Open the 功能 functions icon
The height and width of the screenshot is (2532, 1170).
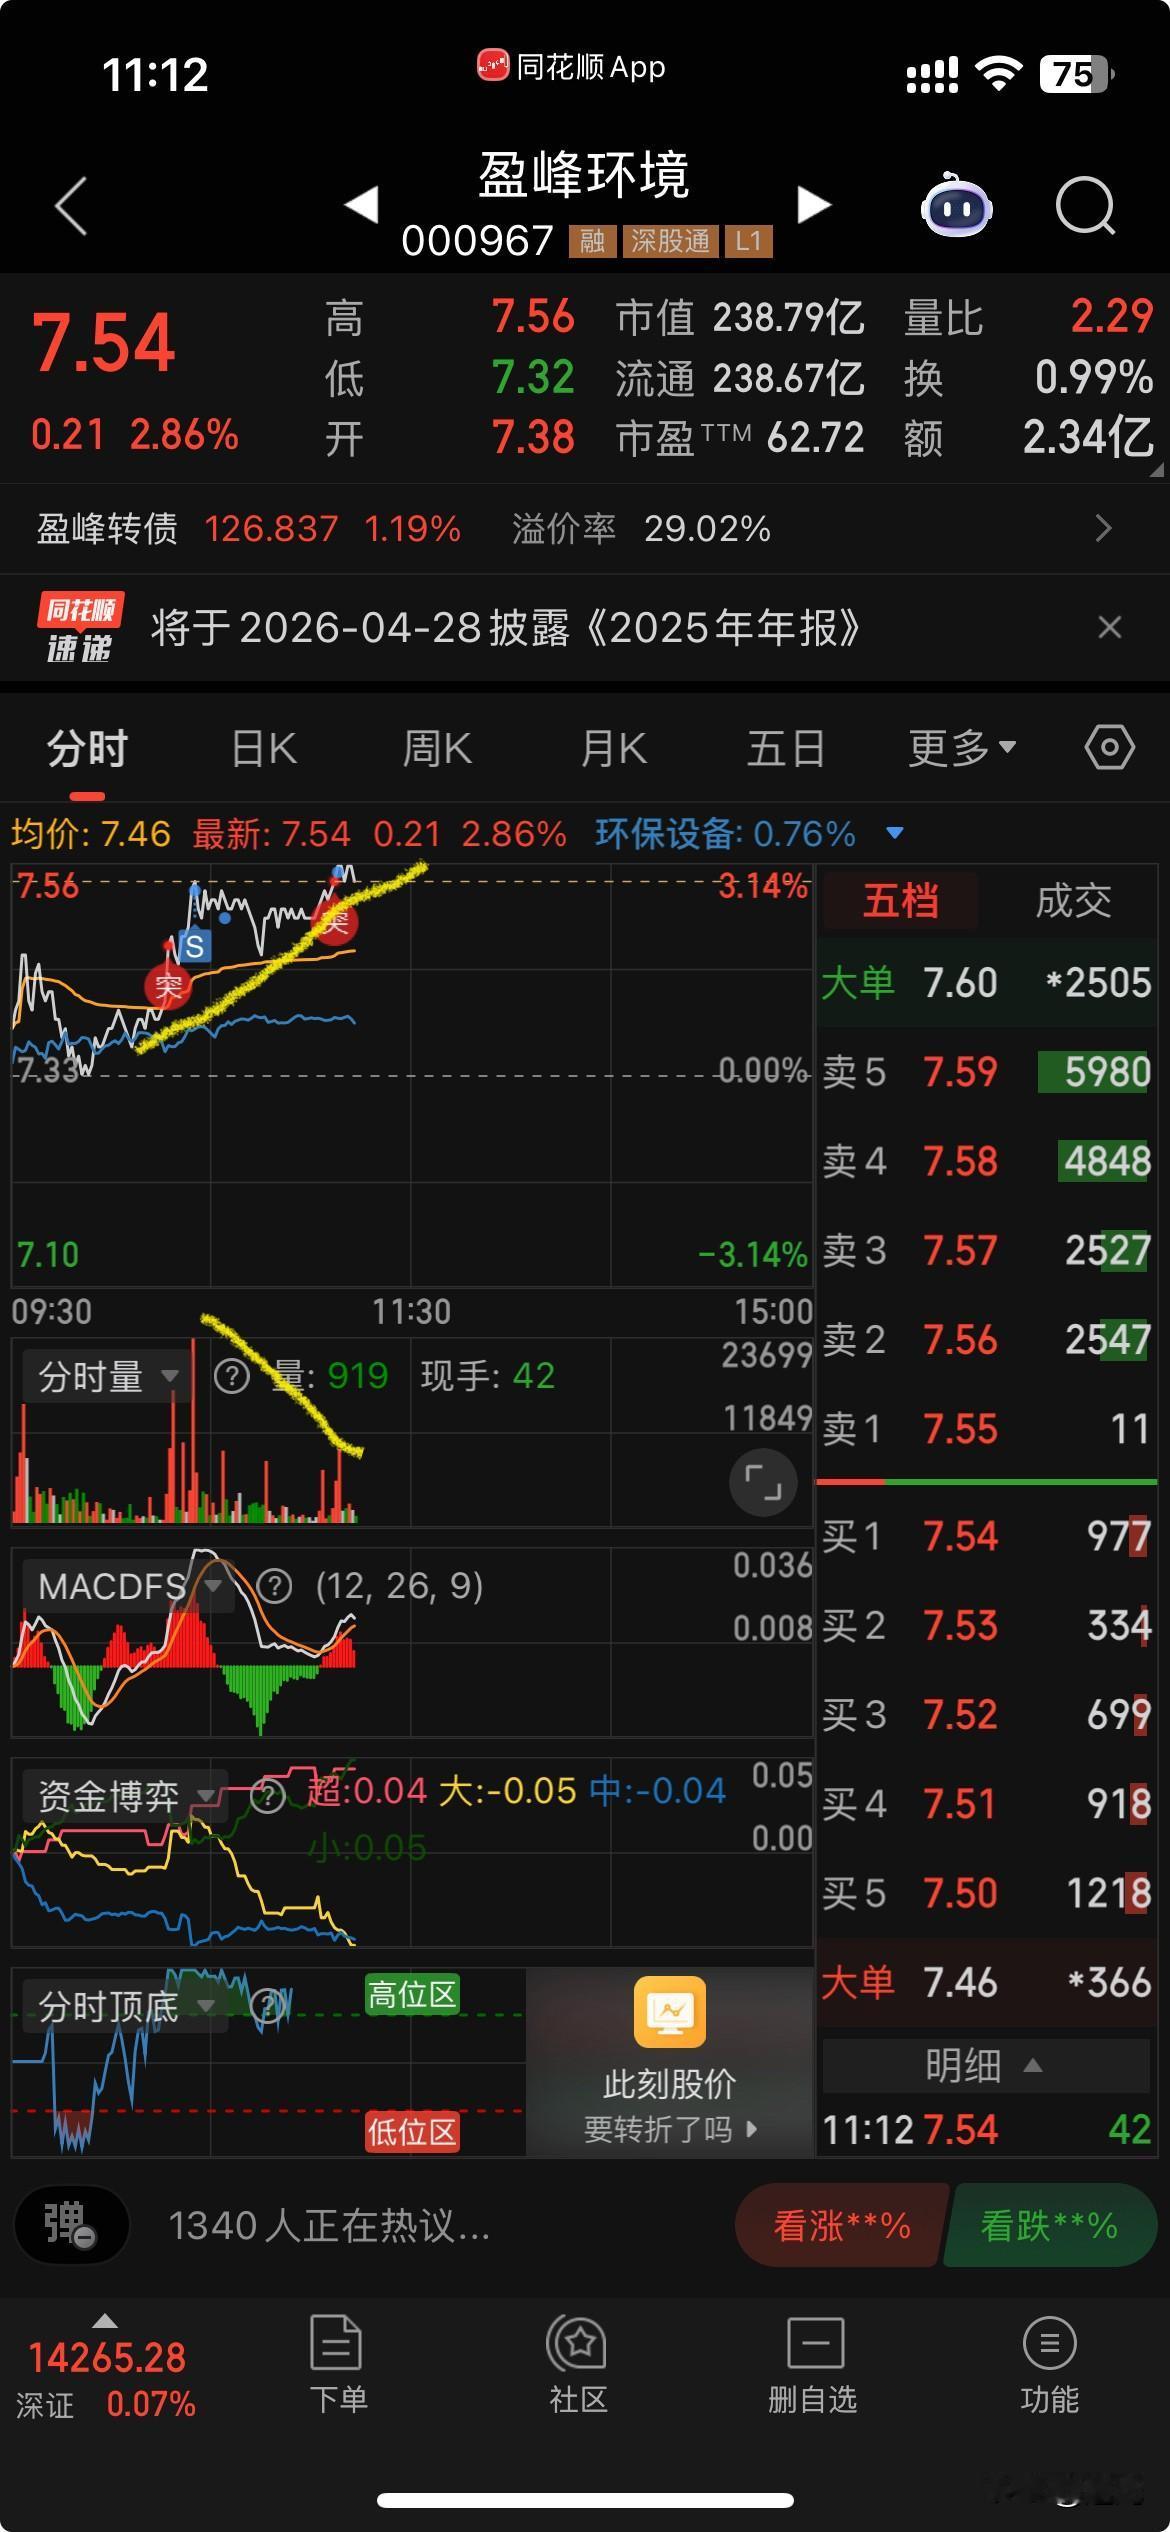coord(1049,2364)
